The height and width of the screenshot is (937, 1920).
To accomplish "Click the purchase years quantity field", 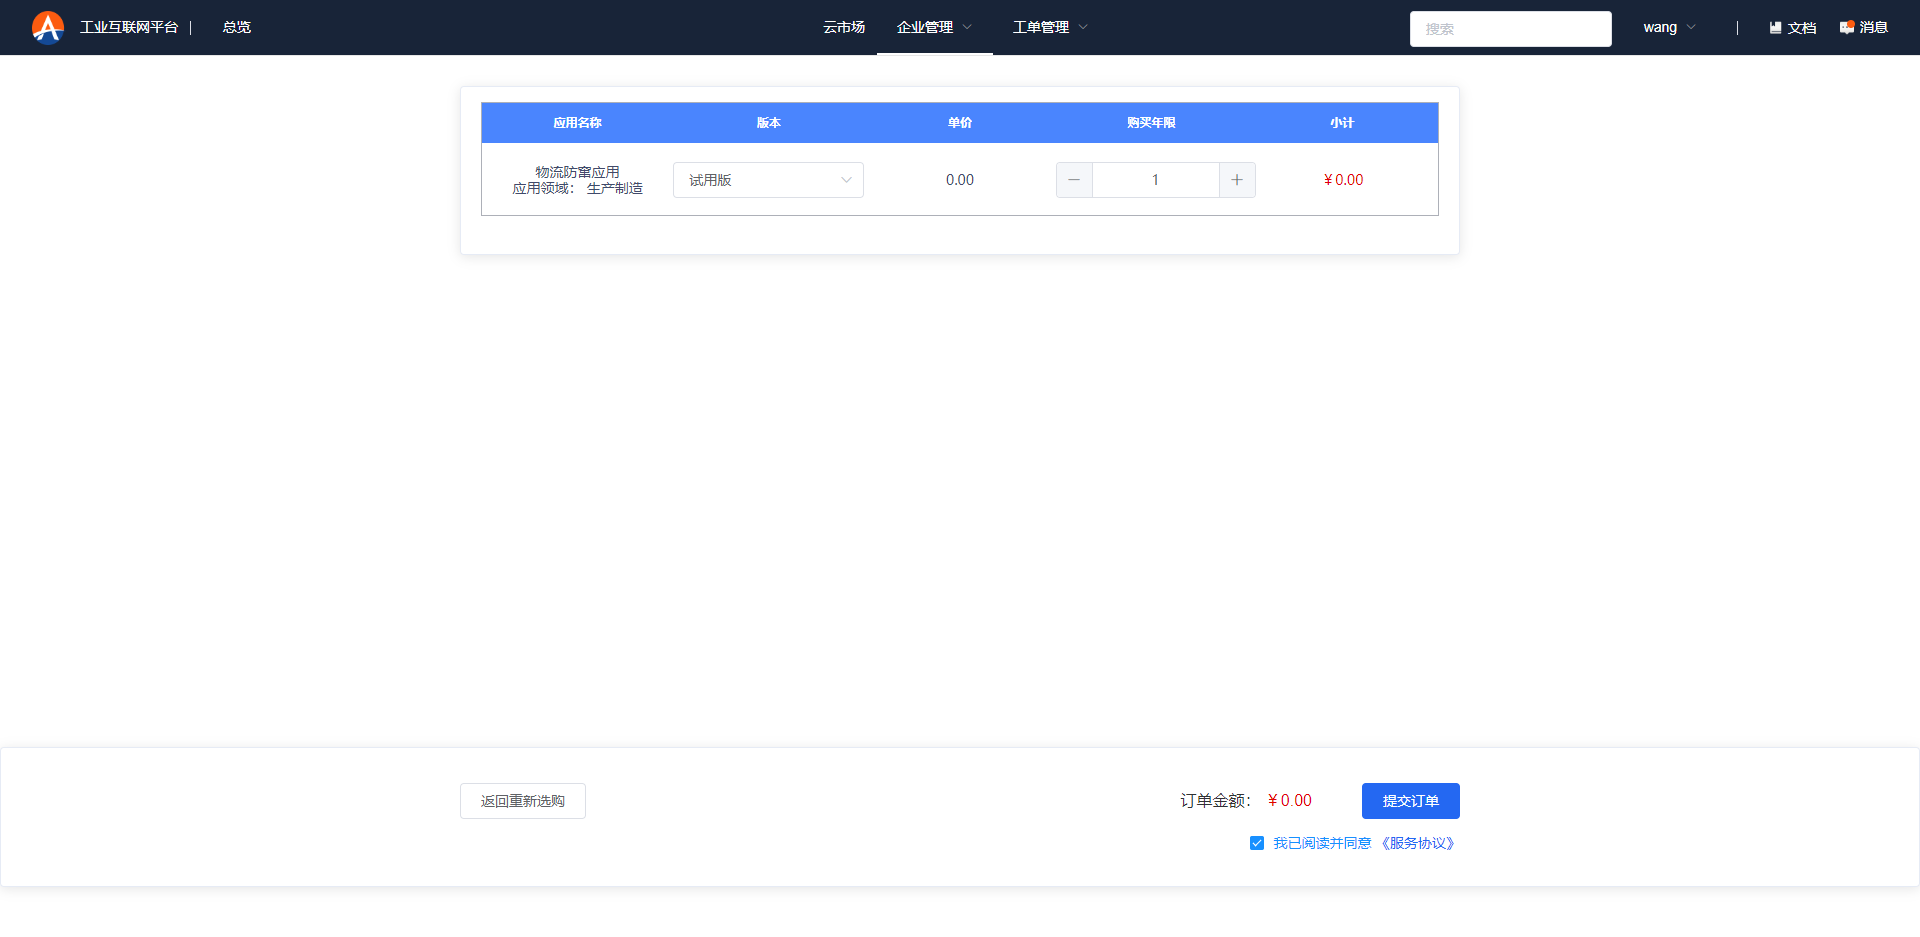I will tap(1155, 180).
